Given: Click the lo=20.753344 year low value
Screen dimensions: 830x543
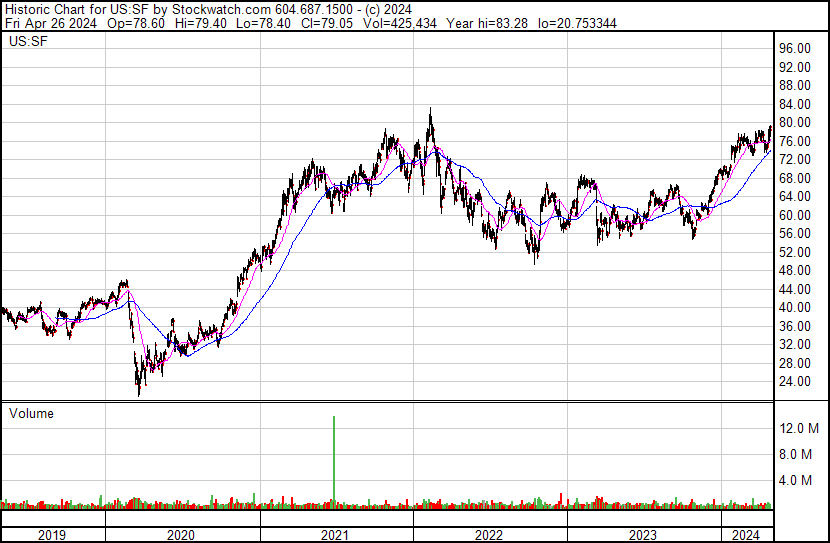Looking at the screenshot, I should pos(577,23).
